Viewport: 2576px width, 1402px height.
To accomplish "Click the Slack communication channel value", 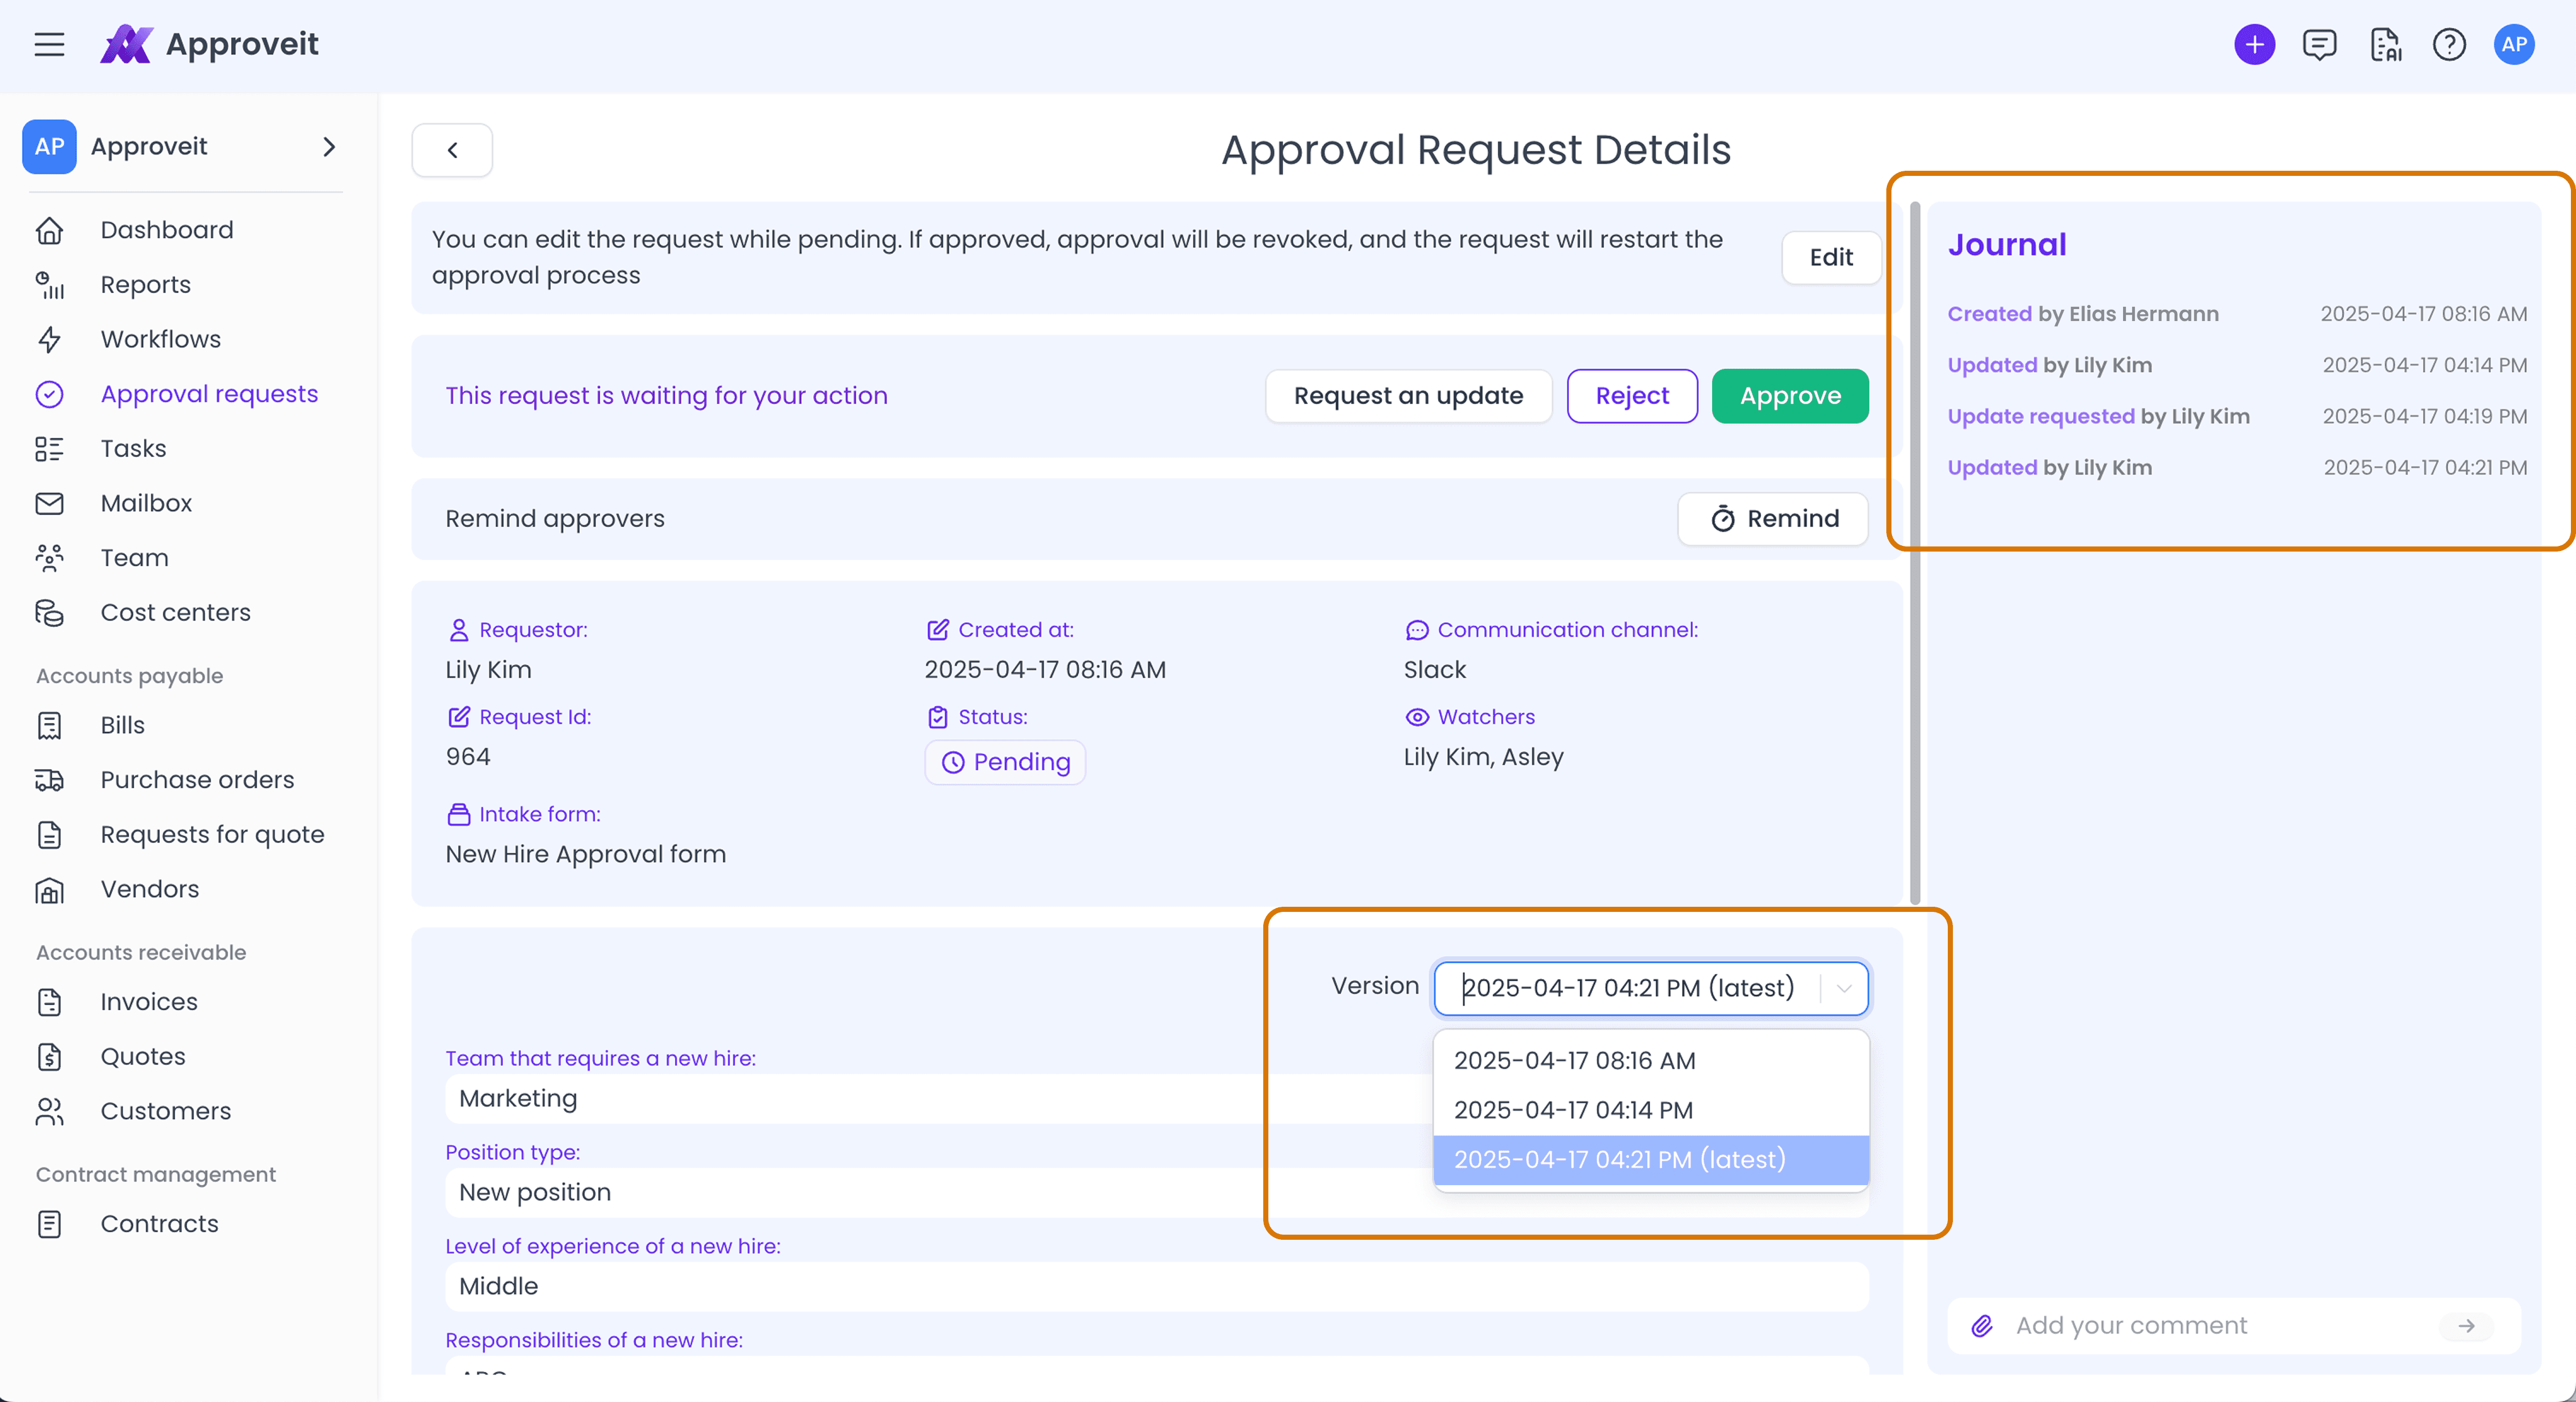I will coord(1434,670).
